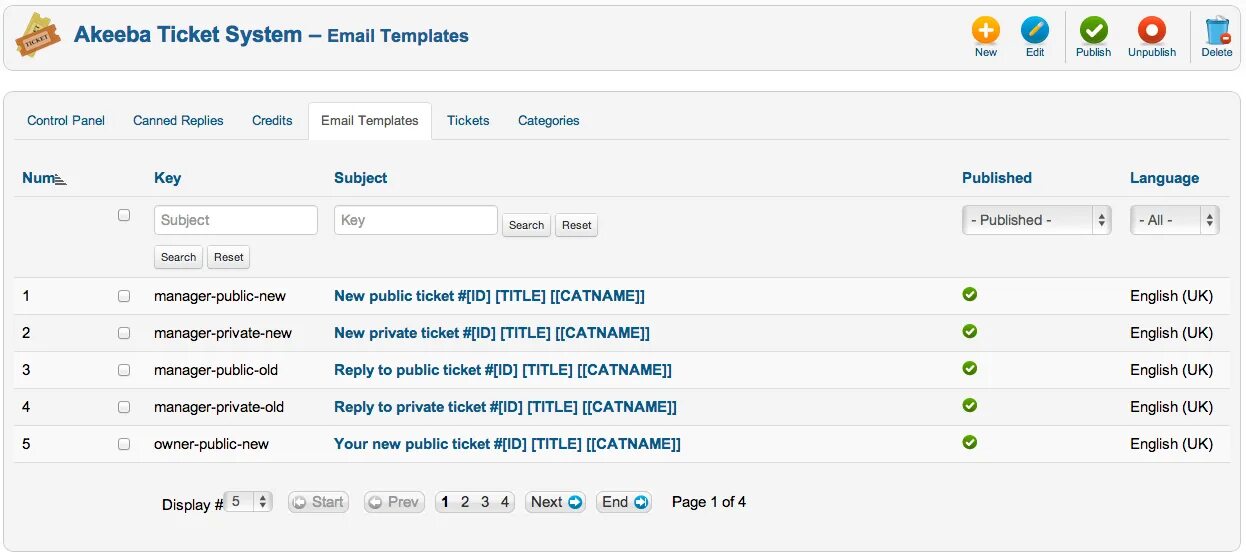Image resolution: width=1246 pixels, height=555 pixels.
Task: Toggle published checkmark for owner-public-new row
Action: pos(969,442)
